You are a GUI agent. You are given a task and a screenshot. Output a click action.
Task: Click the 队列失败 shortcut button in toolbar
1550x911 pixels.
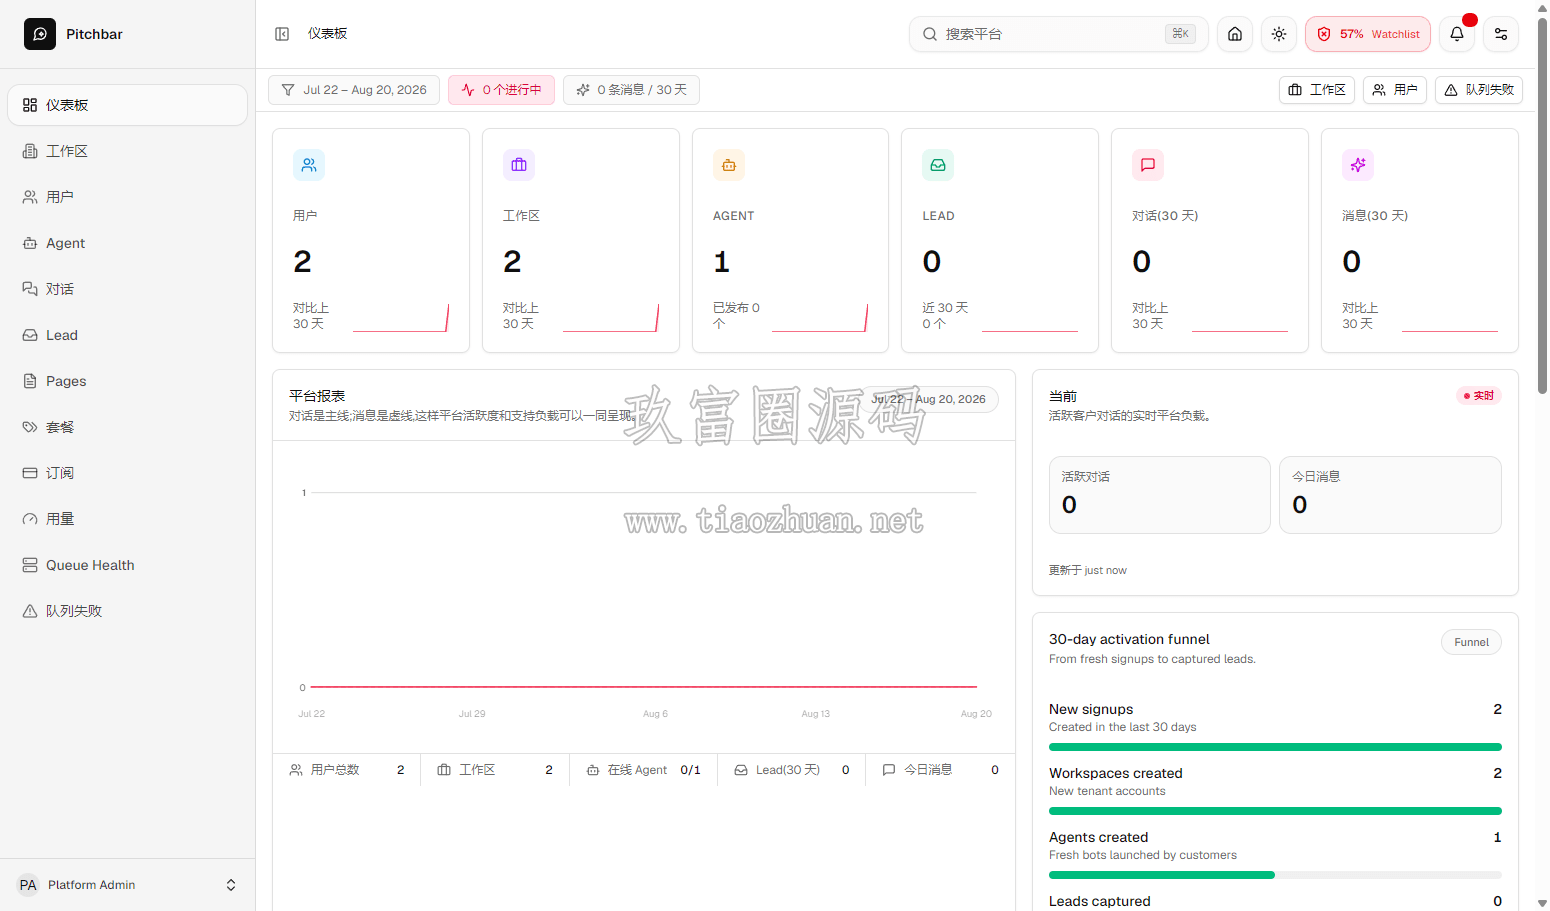[x=1479, y=90]
